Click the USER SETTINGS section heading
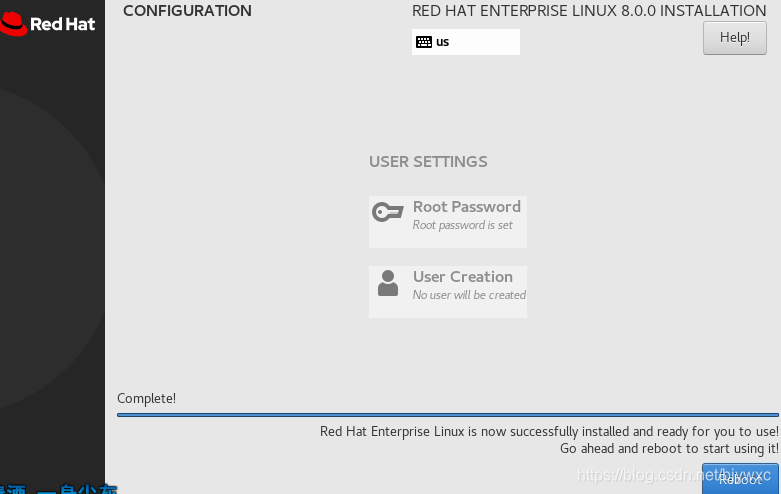Viewport: 781px width, 494px height. pos(428,162)
